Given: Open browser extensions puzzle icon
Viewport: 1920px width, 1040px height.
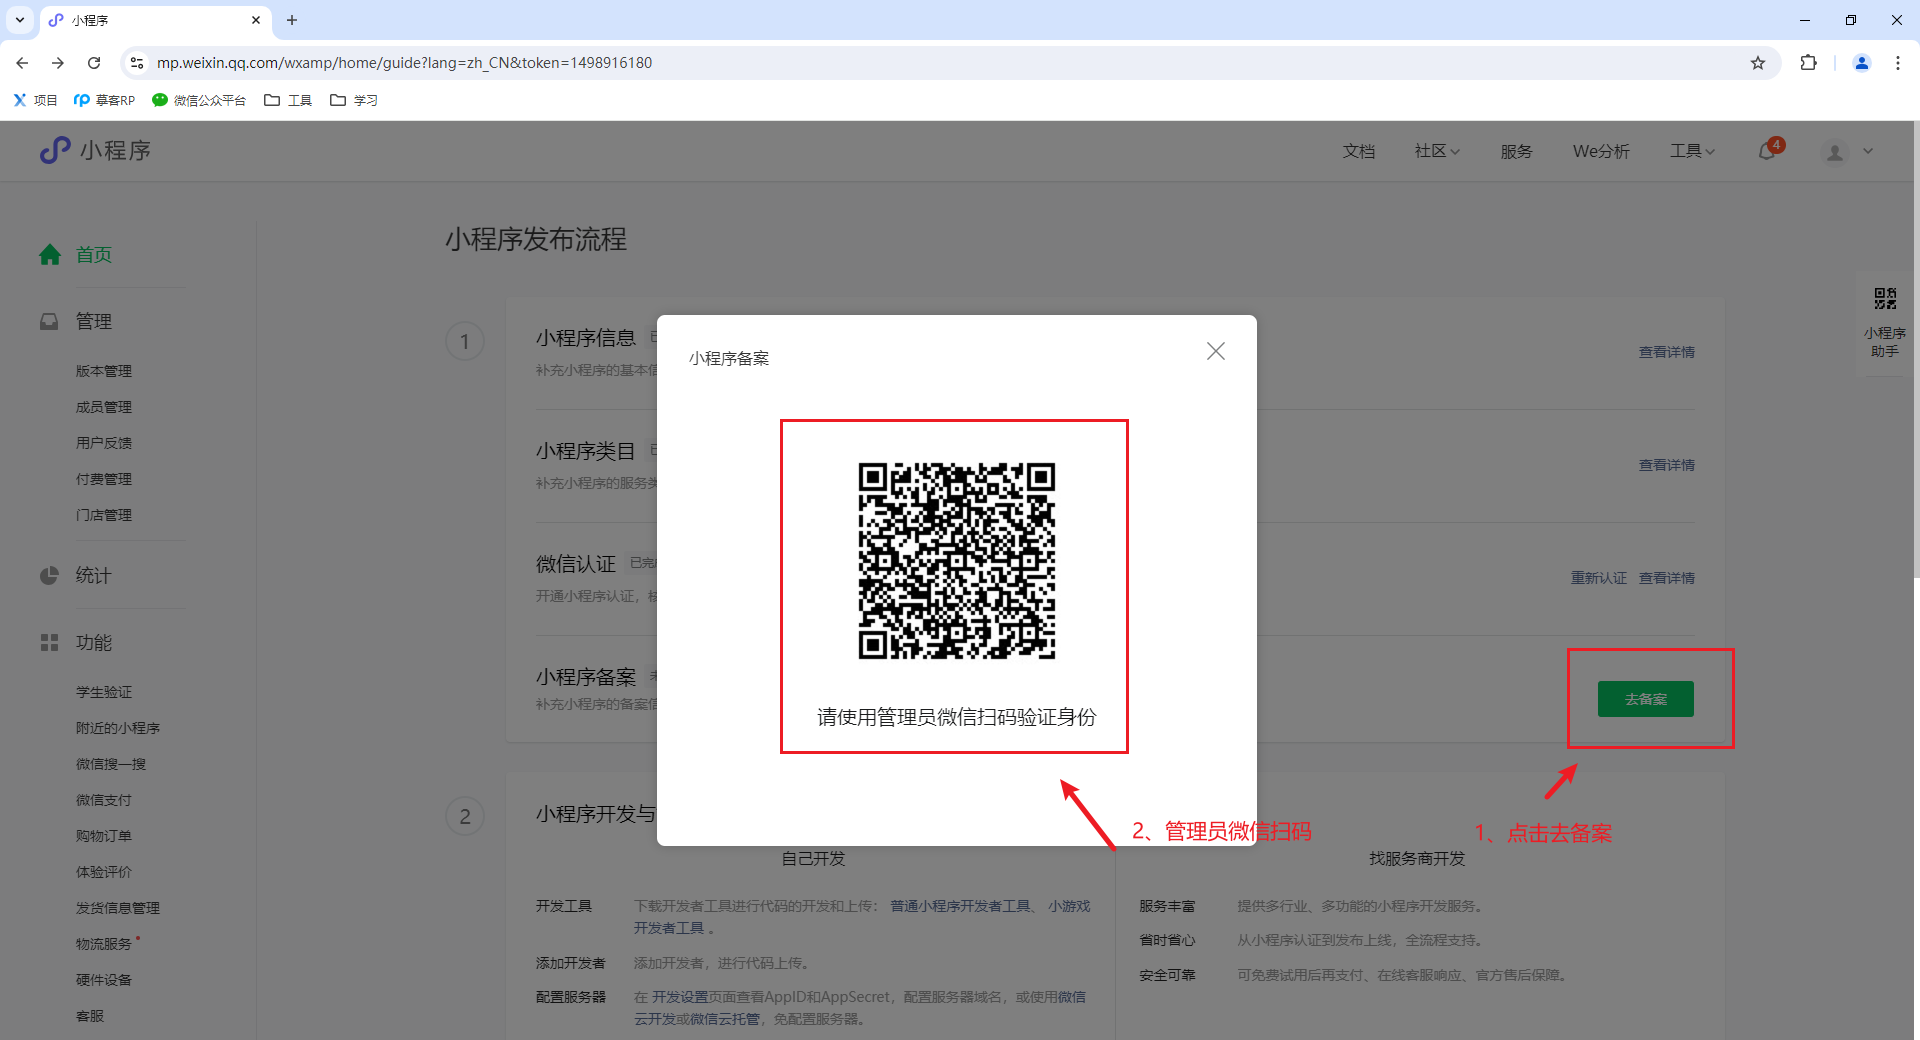Looking at the screenshot, I should pos(1808,63).
